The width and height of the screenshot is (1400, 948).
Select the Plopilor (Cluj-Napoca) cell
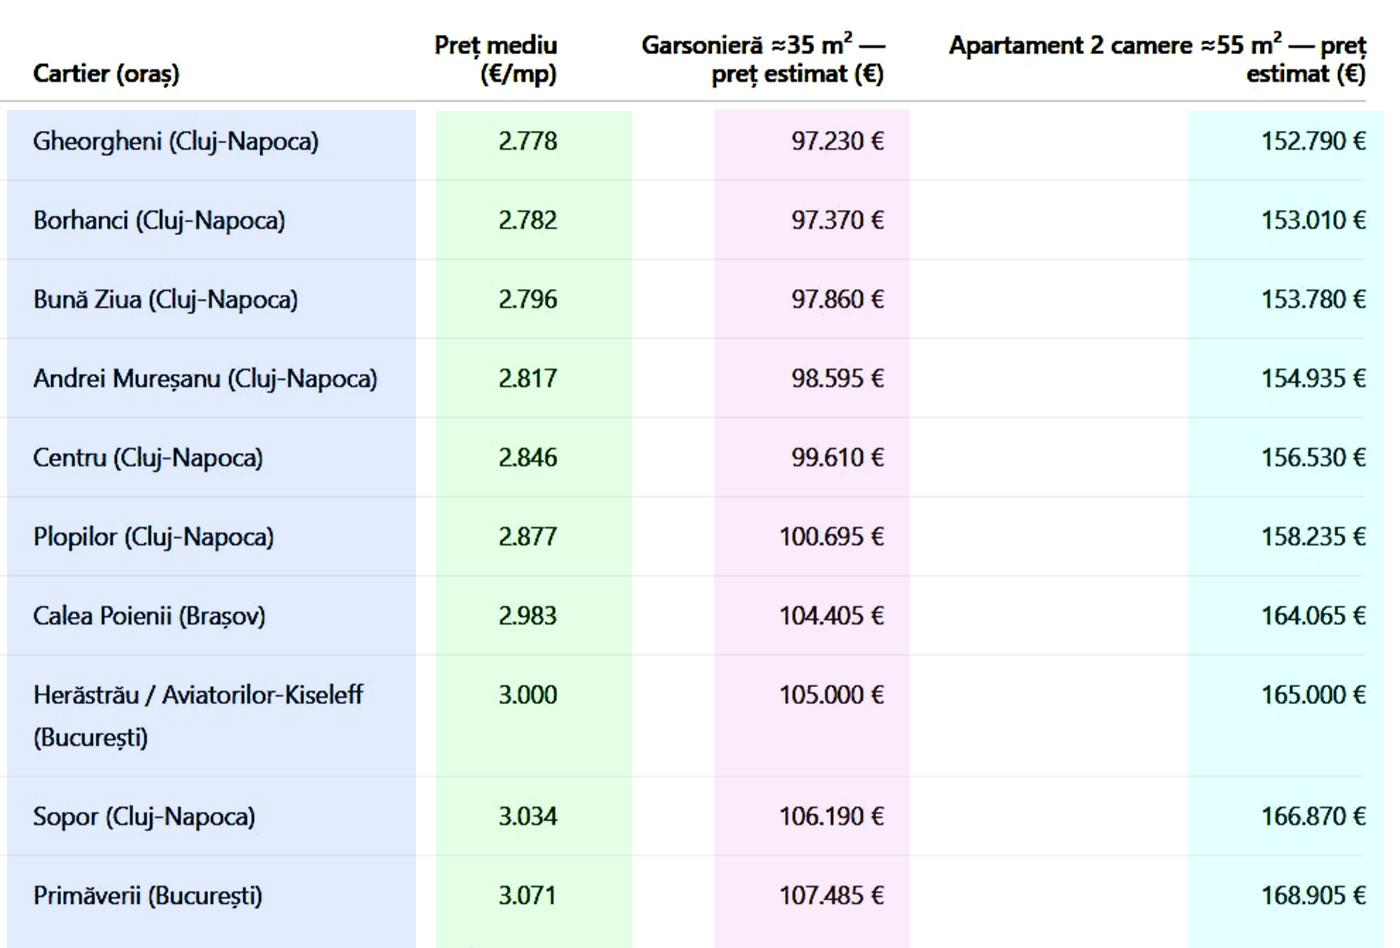[x=153, y=536]
